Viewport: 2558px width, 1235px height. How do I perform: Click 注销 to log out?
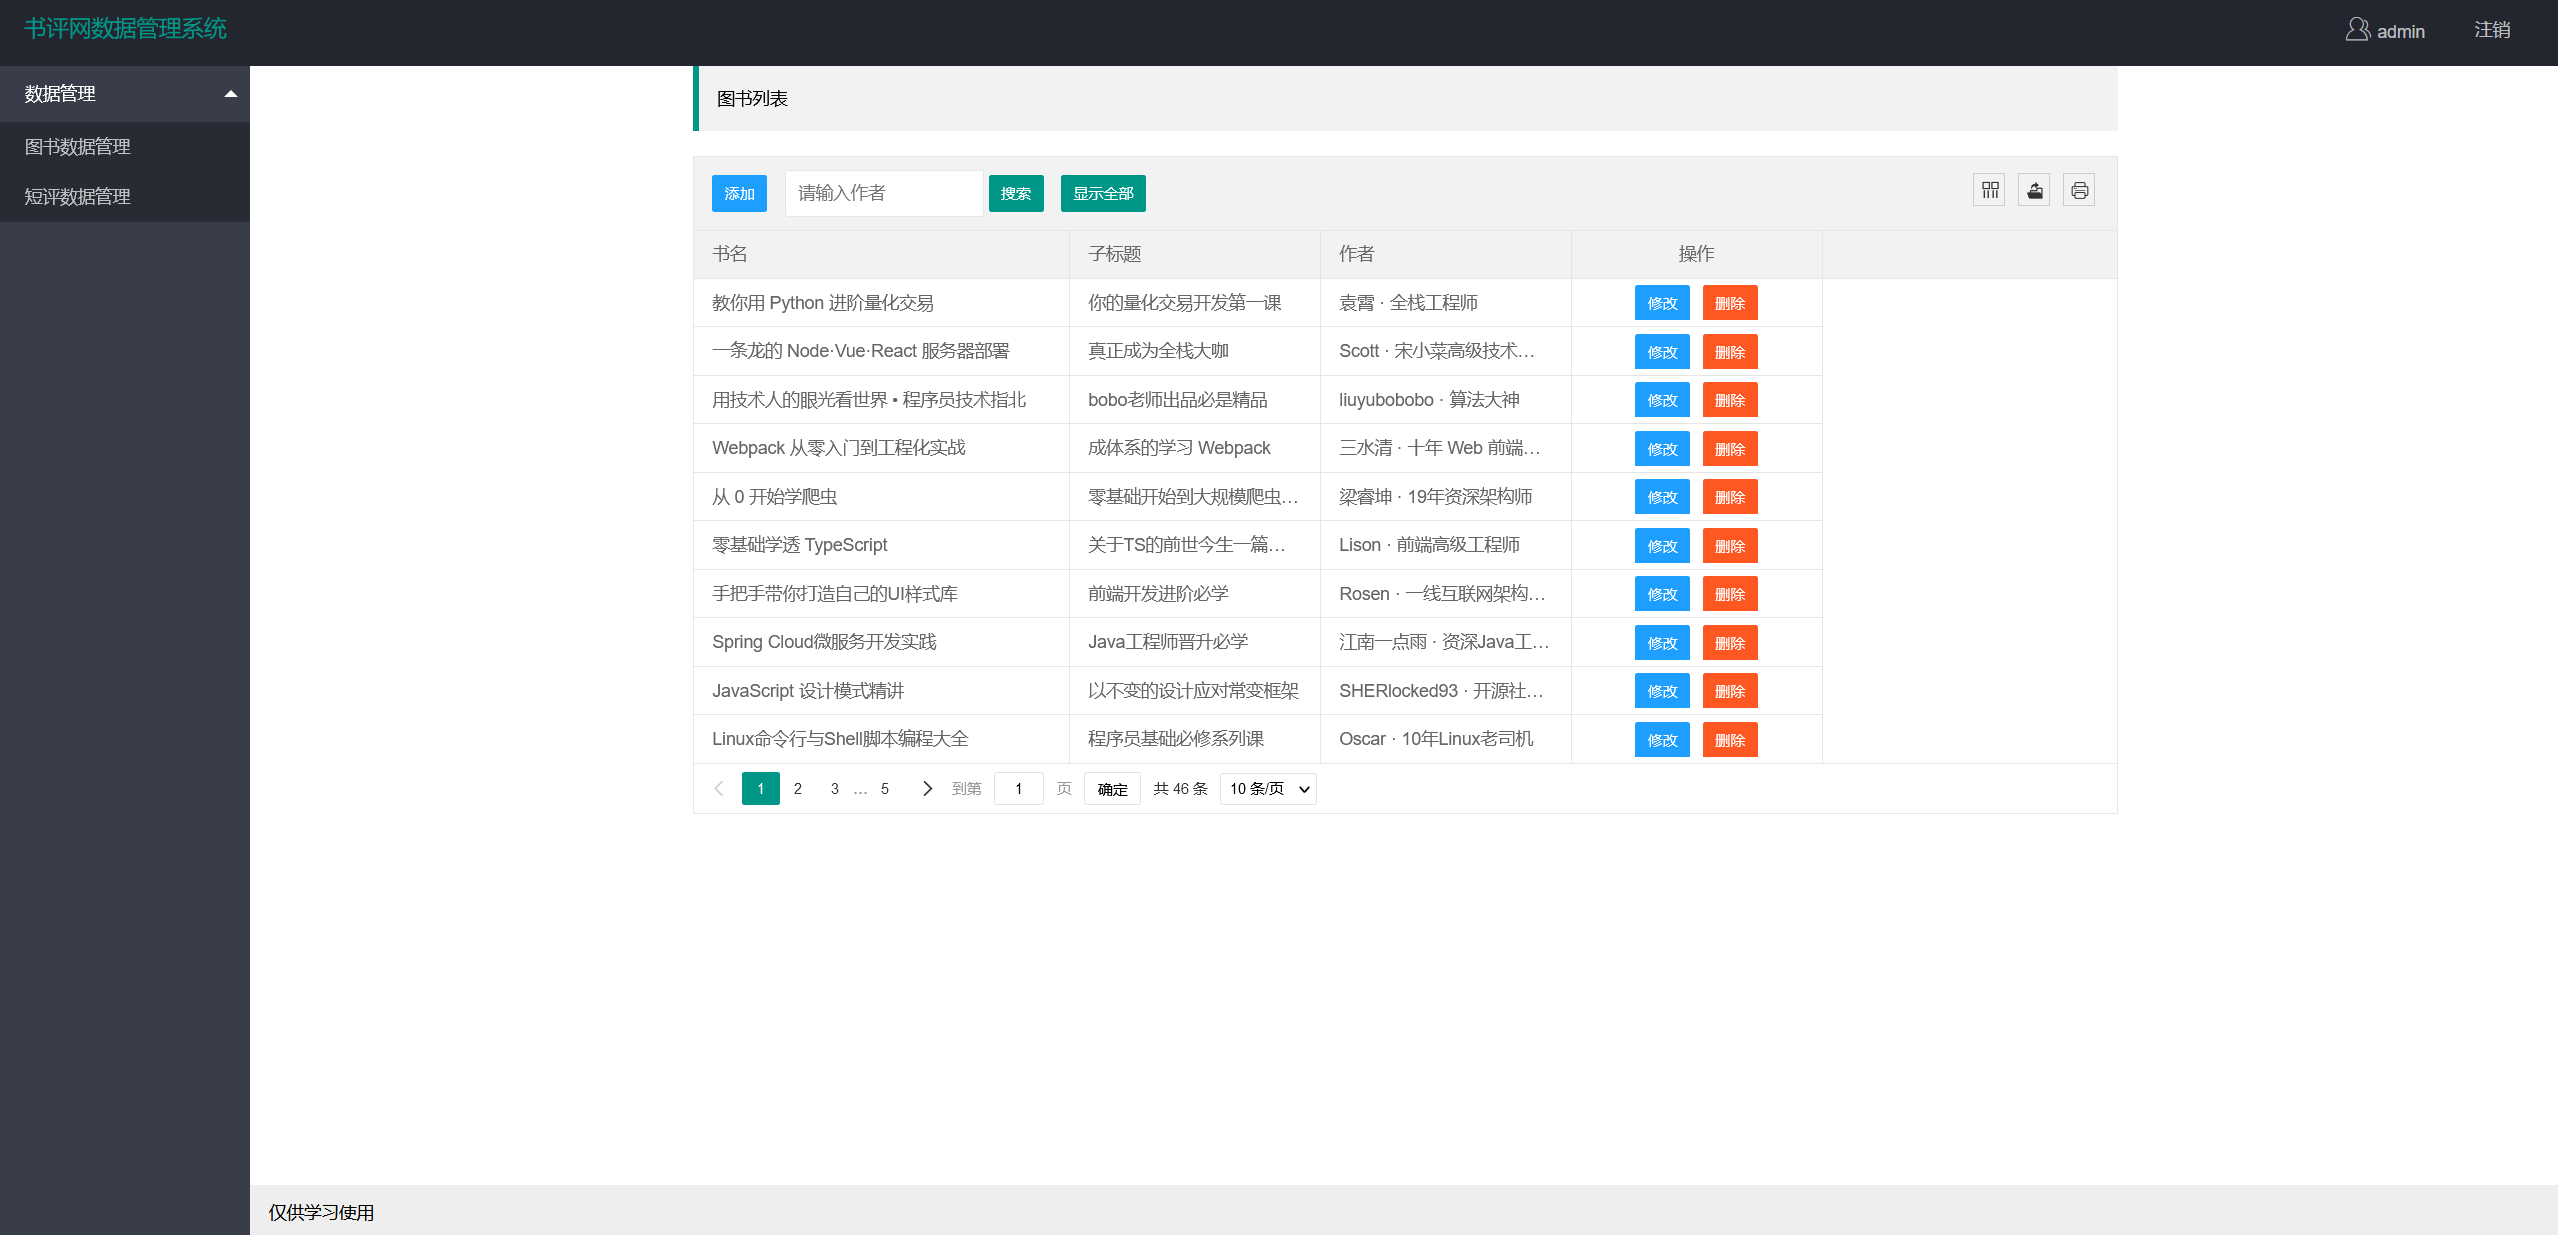coord(2492,30)
